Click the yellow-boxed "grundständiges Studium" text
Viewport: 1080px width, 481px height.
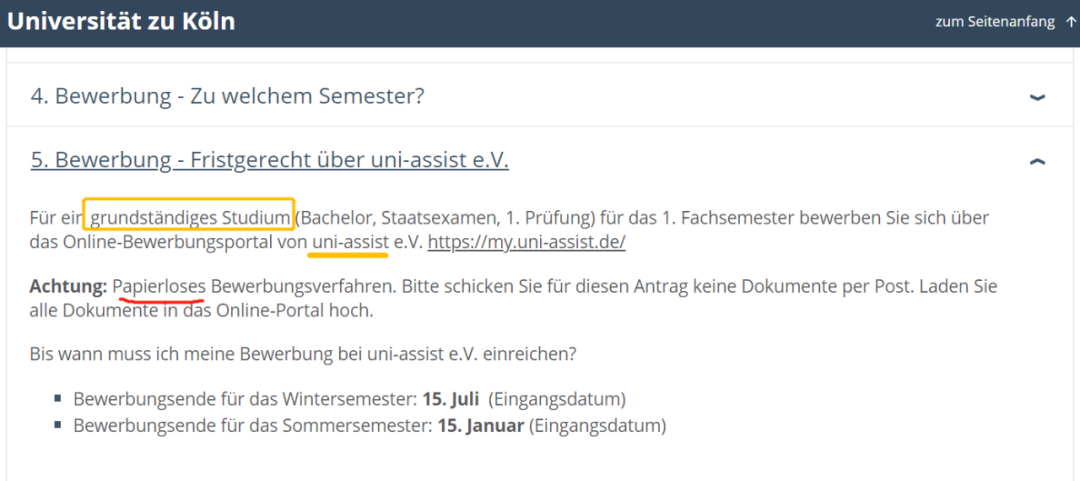tap(190, 216)
